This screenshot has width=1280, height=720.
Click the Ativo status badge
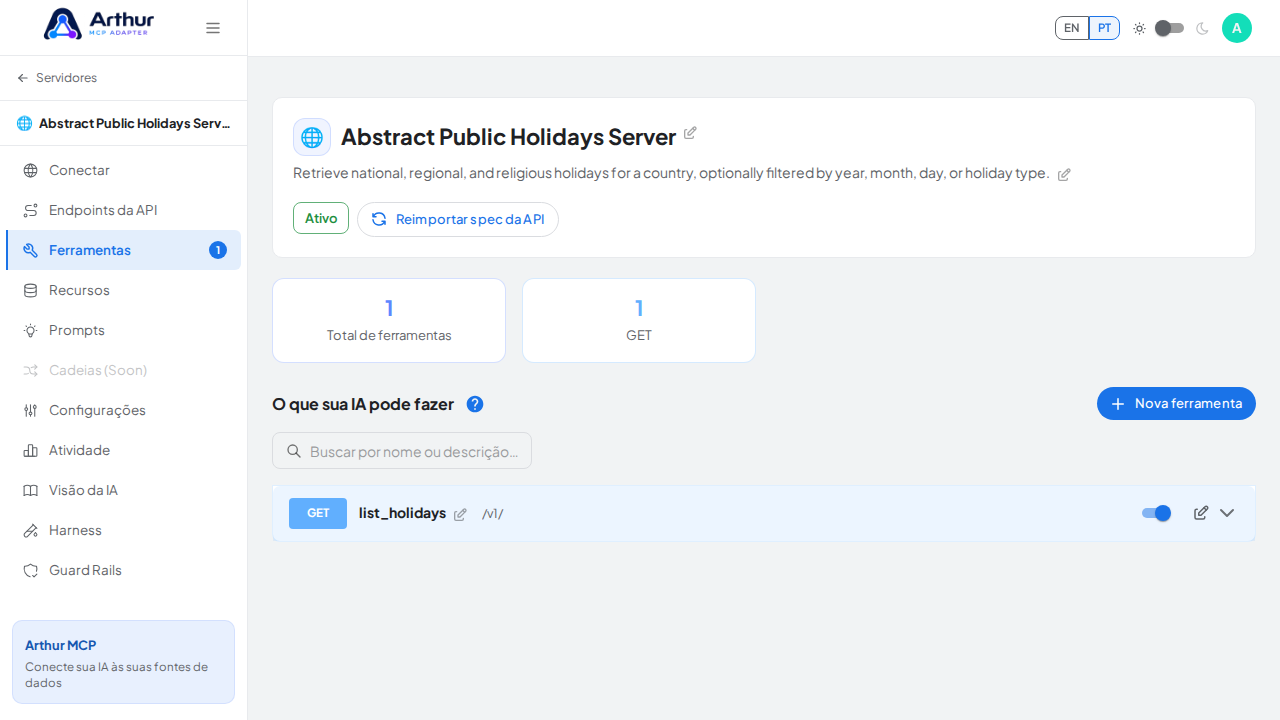(x=321, y=218)
